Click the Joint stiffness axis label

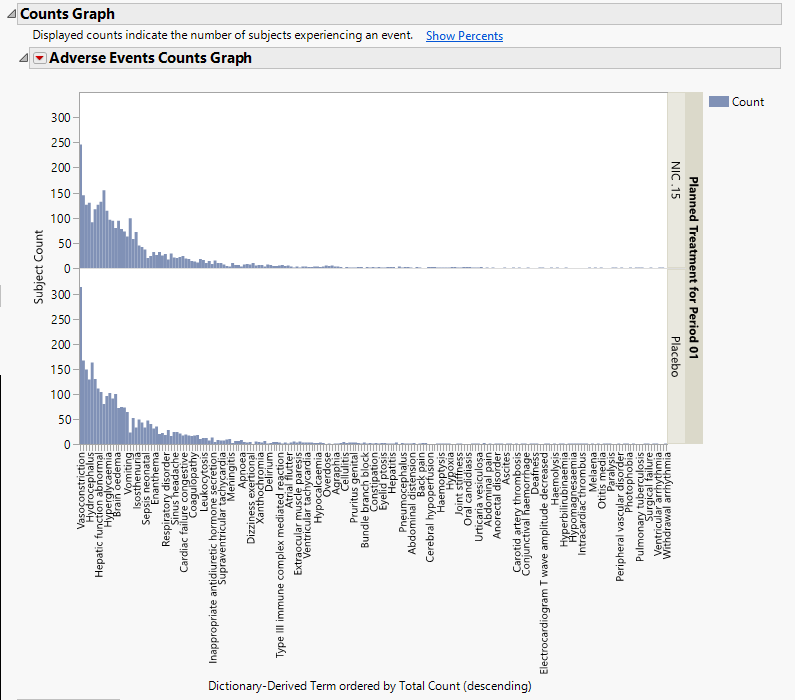click(459, 484)
